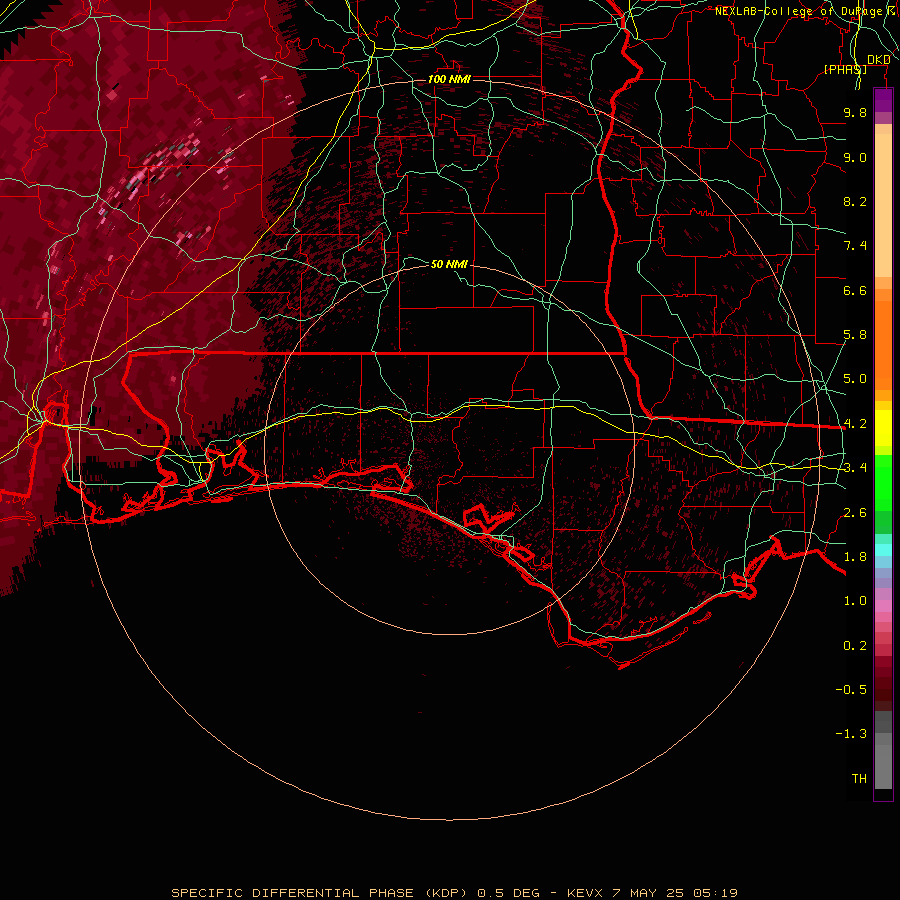This screenshot has width=900, height=900.
Task: Click the 6.6 value on the color scale
Action: point(855,290)
